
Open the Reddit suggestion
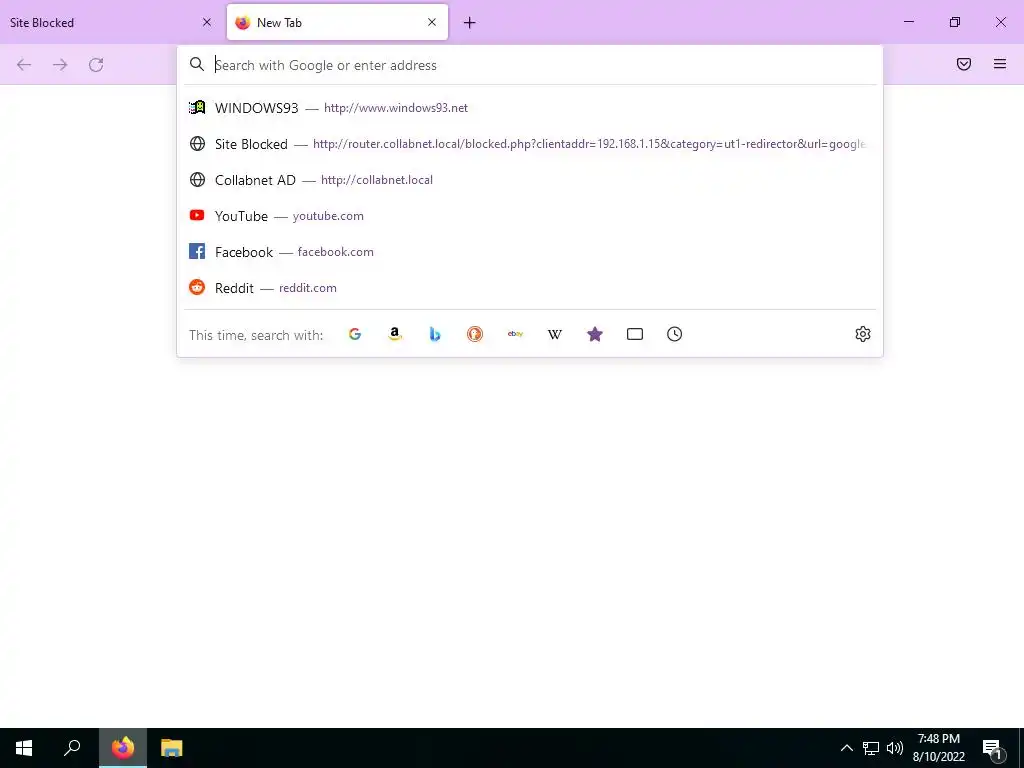click(x=530, y=287)
